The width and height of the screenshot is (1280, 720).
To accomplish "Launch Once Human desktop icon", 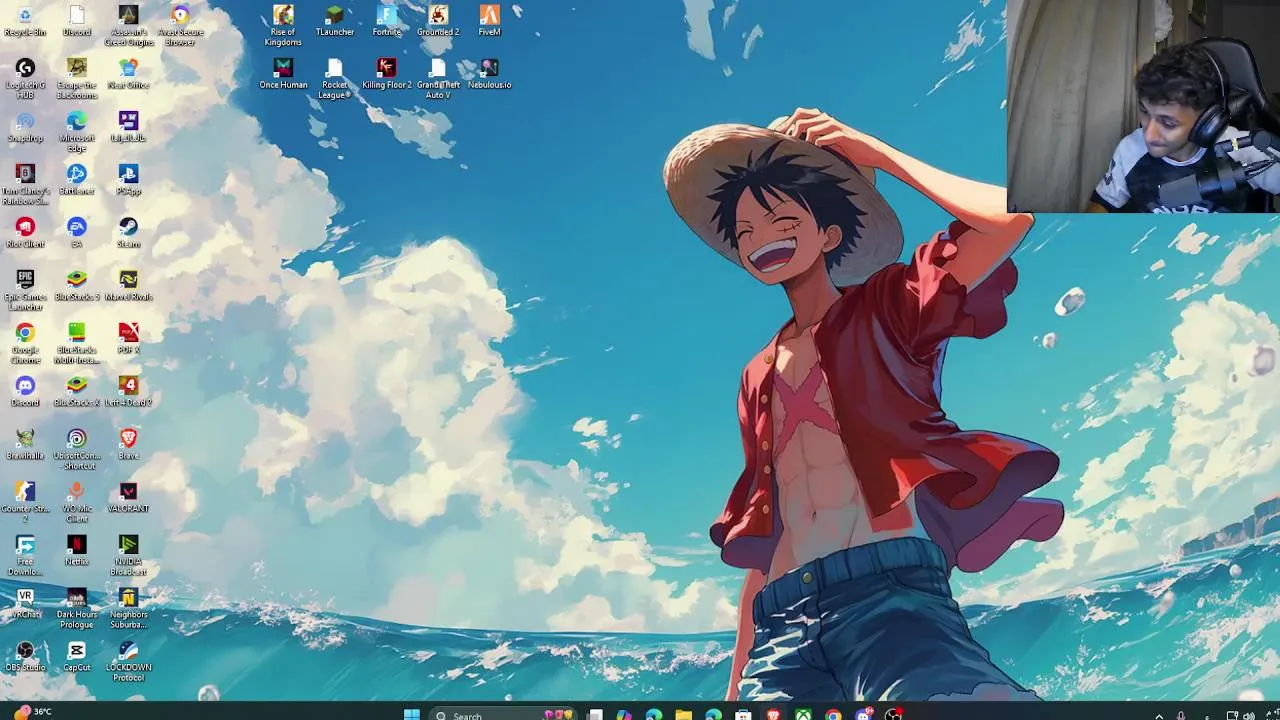I will (x=283, y=74).
